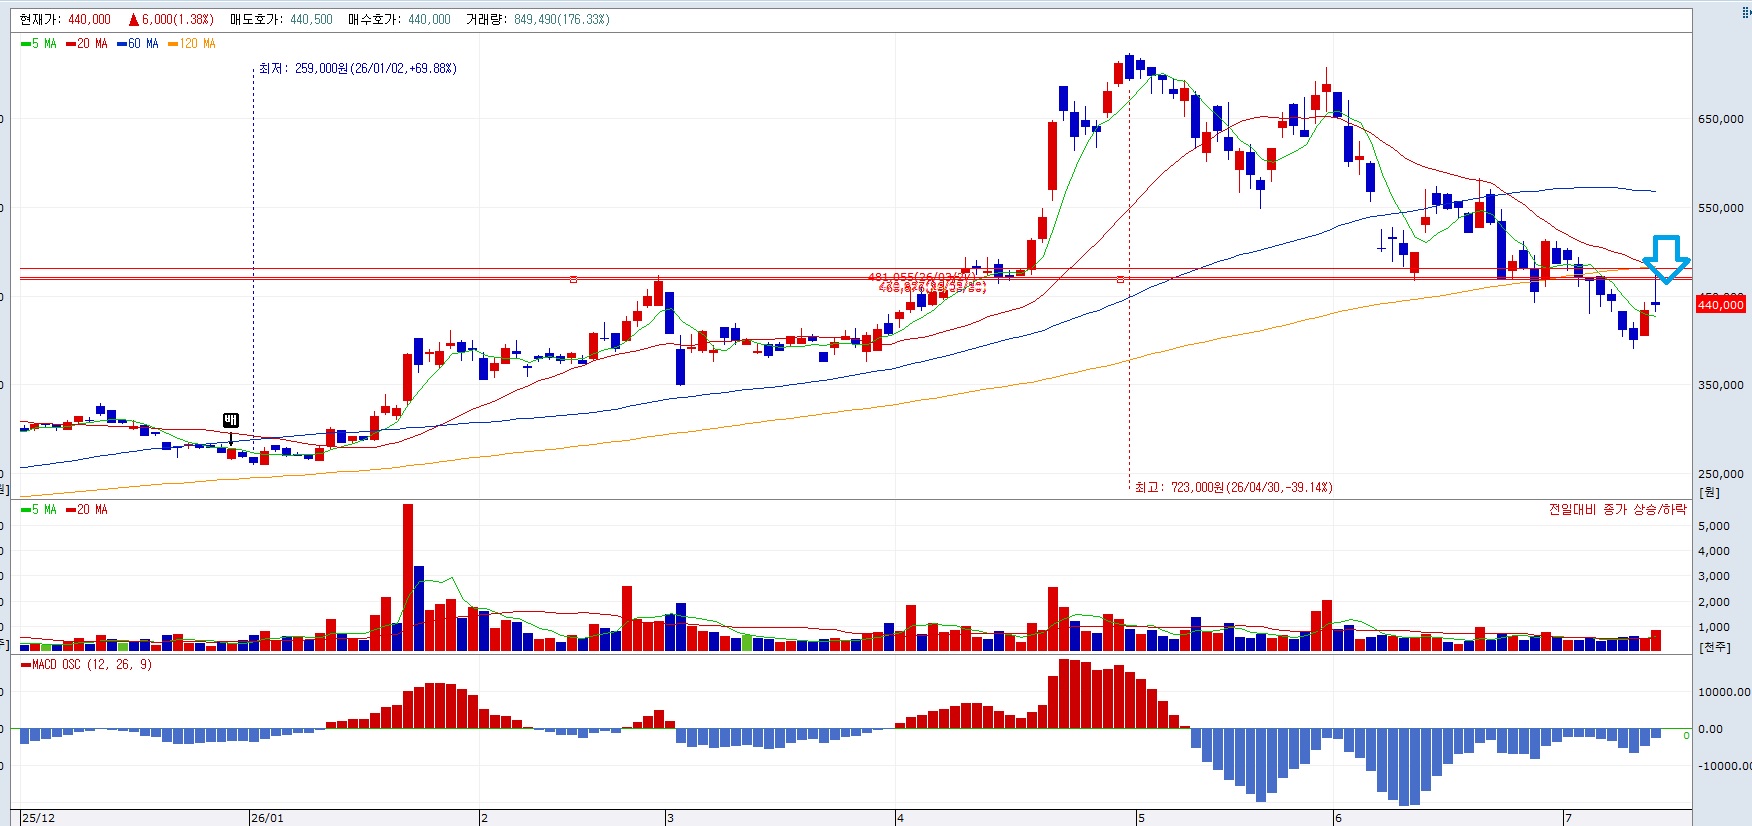The image size is (1752, 826).
Task: Click the red 440,000 current price tag
Action: point(1720,305)
